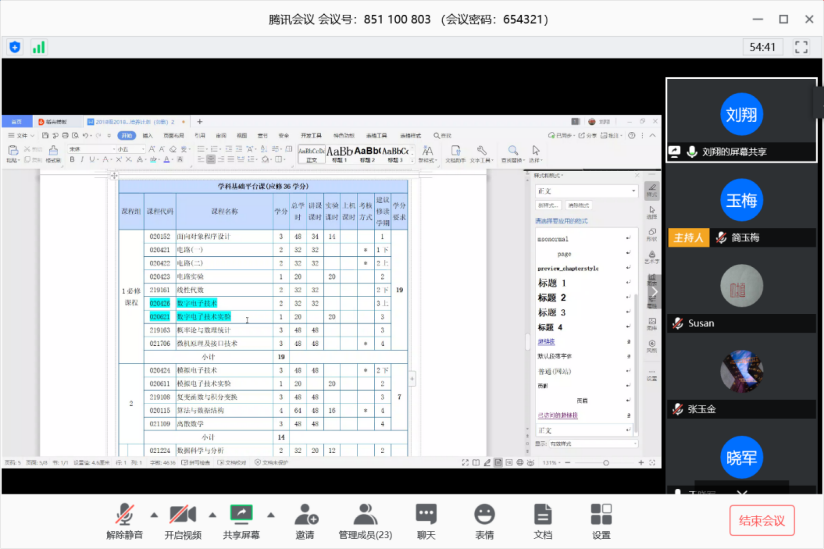
Task: Select Susan's participant tile
Action: coord(741,292)
